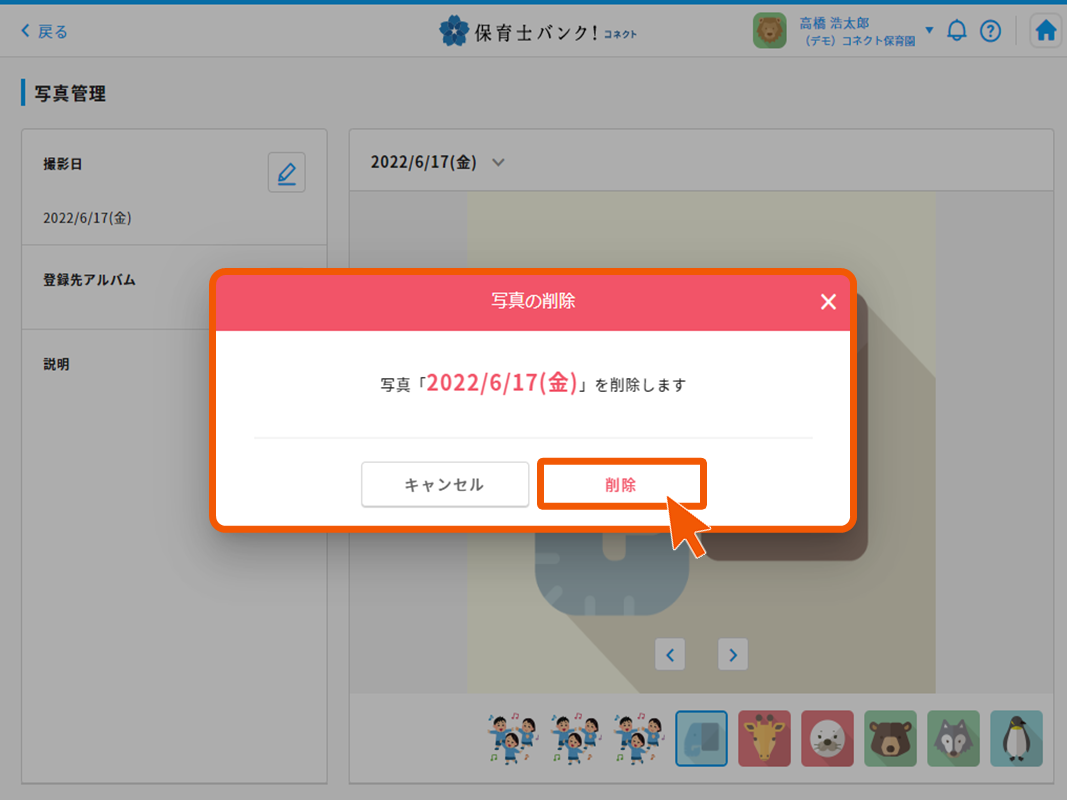The width and height of the screenshot is (1067, 800).
Task: Select the bear photo thumbnail
Action: 890,738
